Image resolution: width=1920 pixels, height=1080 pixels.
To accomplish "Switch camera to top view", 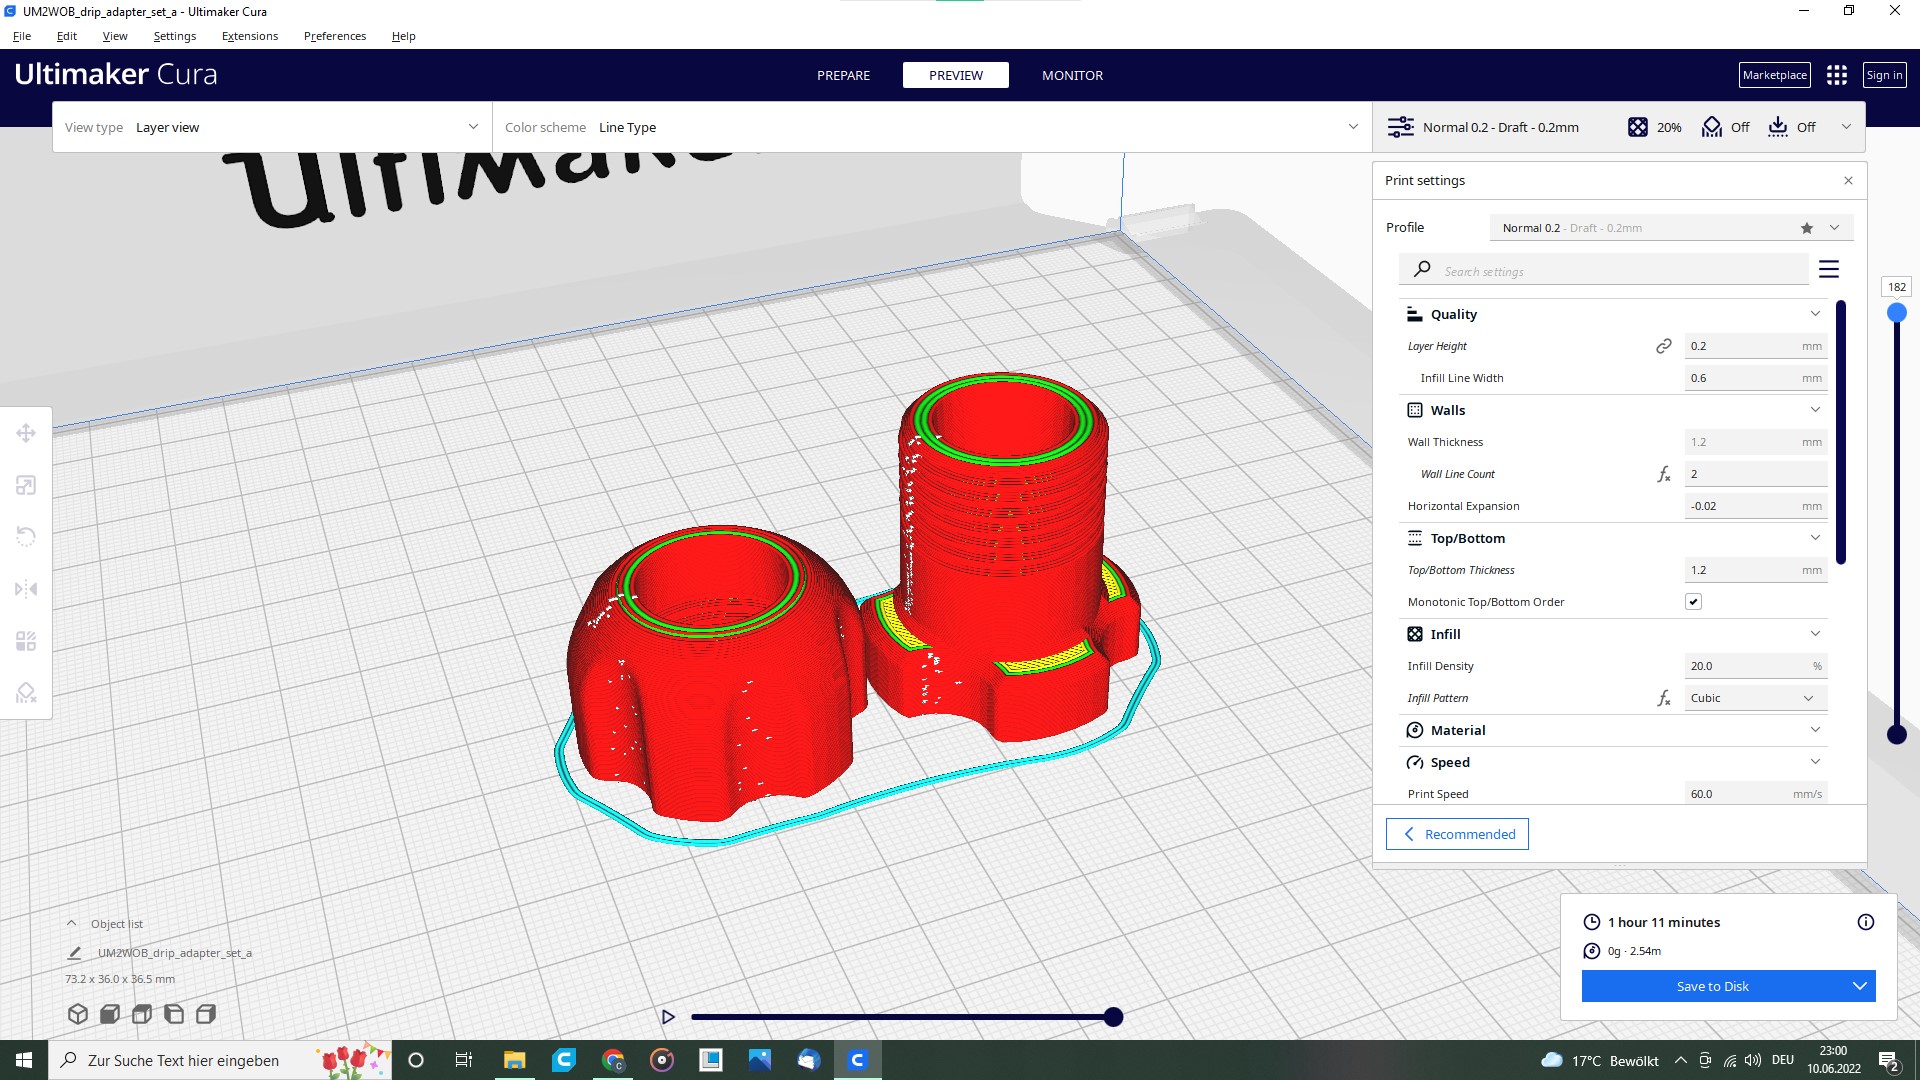I will [x=142, y=1014].
